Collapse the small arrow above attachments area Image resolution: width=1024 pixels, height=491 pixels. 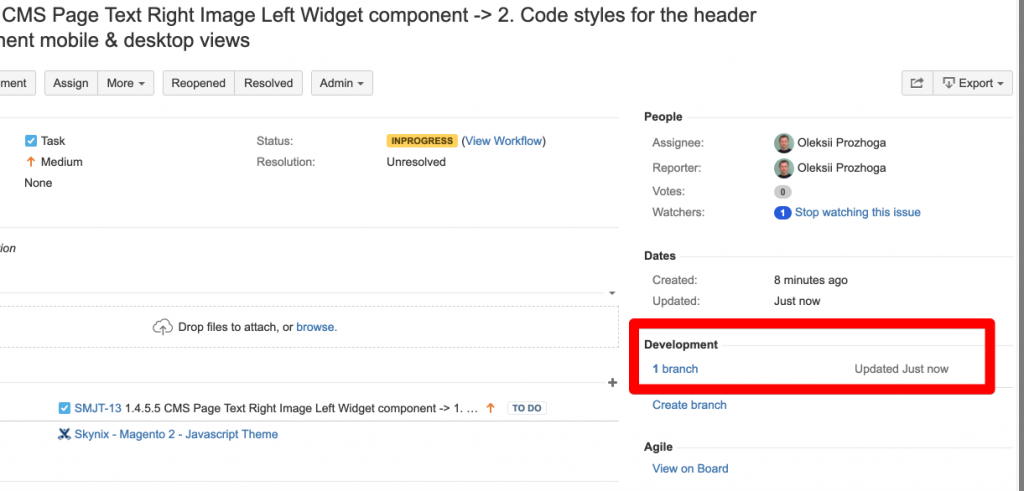612,293
